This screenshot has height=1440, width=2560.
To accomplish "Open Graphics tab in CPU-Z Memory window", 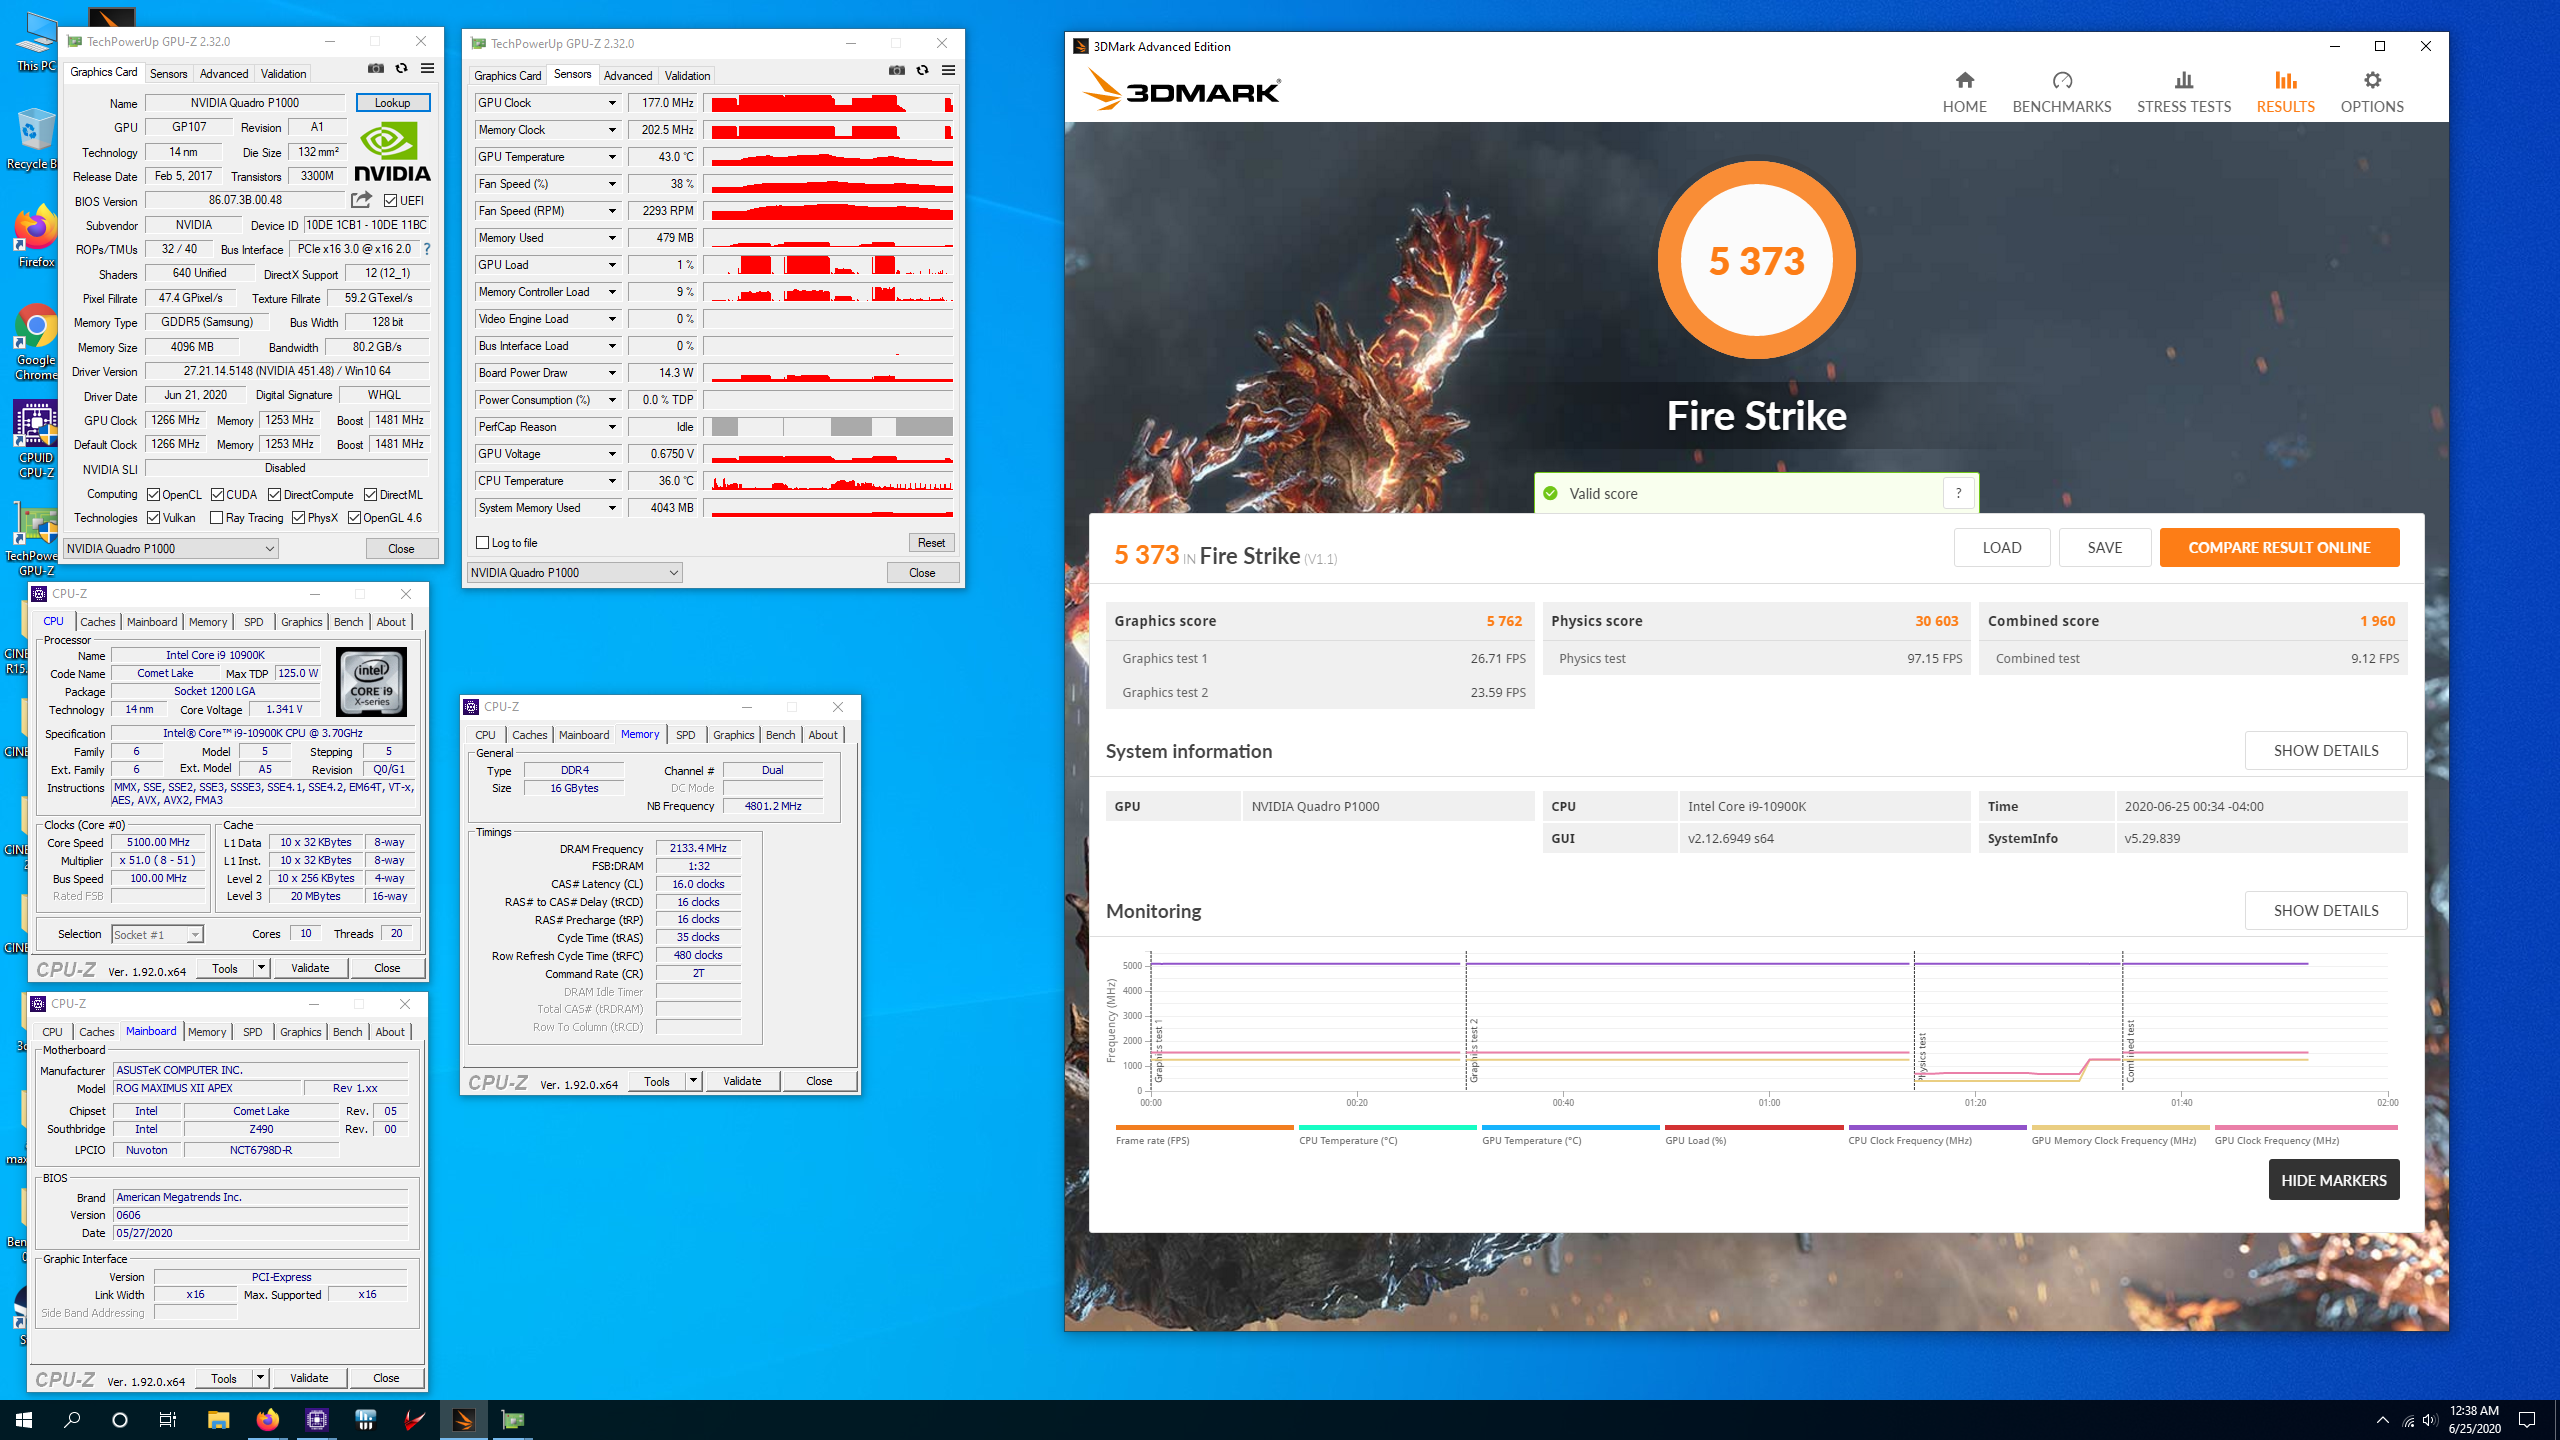I will pyautogui.click(x=733, y=735).
